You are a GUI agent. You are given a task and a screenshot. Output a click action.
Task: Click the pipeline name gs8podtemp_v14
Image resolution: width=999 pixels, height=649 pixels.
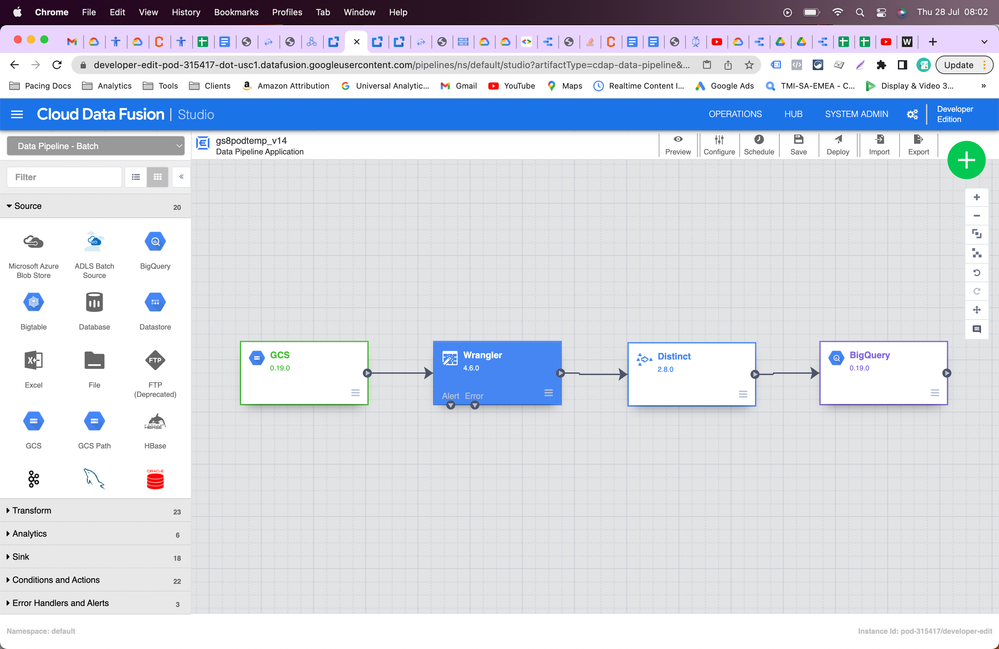[251, 140]
